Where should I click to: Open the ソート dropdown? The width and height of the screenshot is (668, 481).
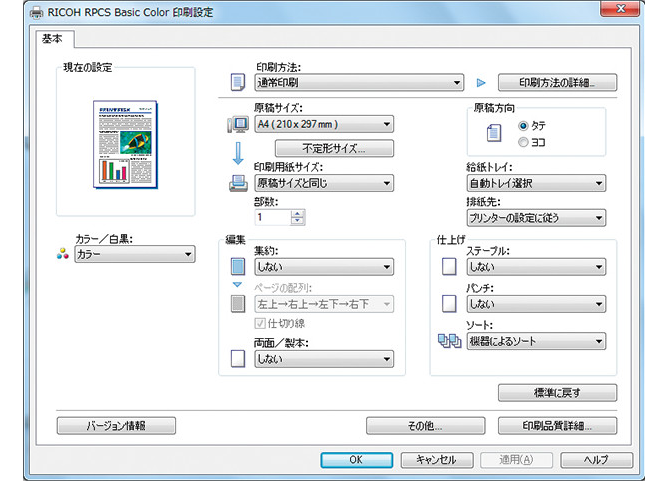coord(536,341)
